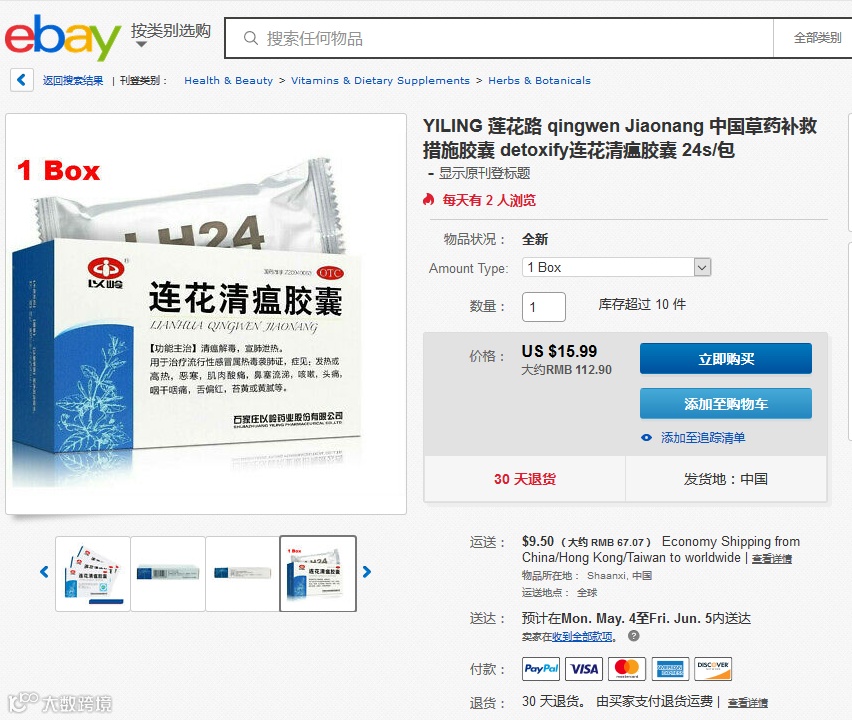Click the quantity input field
The height and width of the screenshot is (720, 852).
point(544,307)
